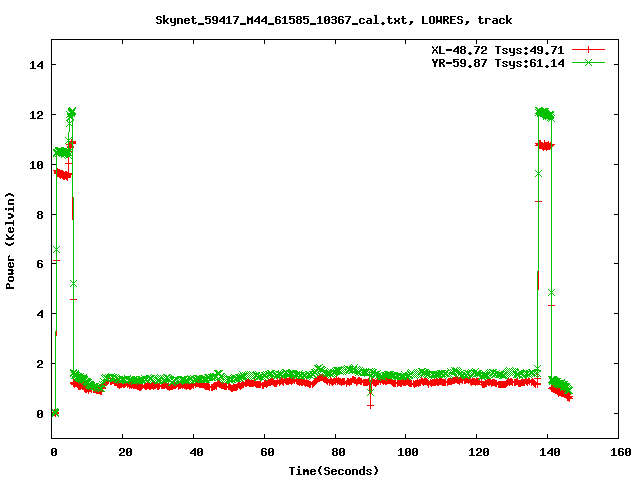Click the Power (Kelvin) y-axis label

coord(10,241)
